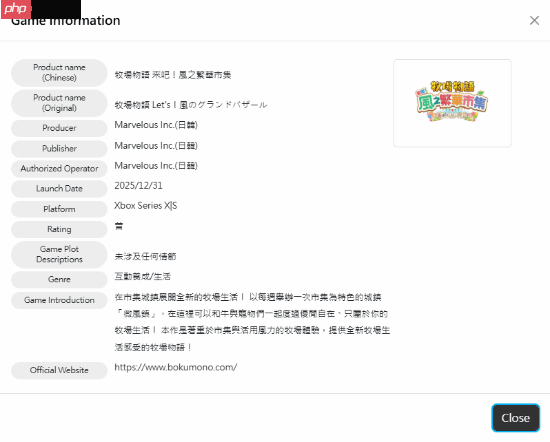
Task: Click the Producer label
Action: 59,128
